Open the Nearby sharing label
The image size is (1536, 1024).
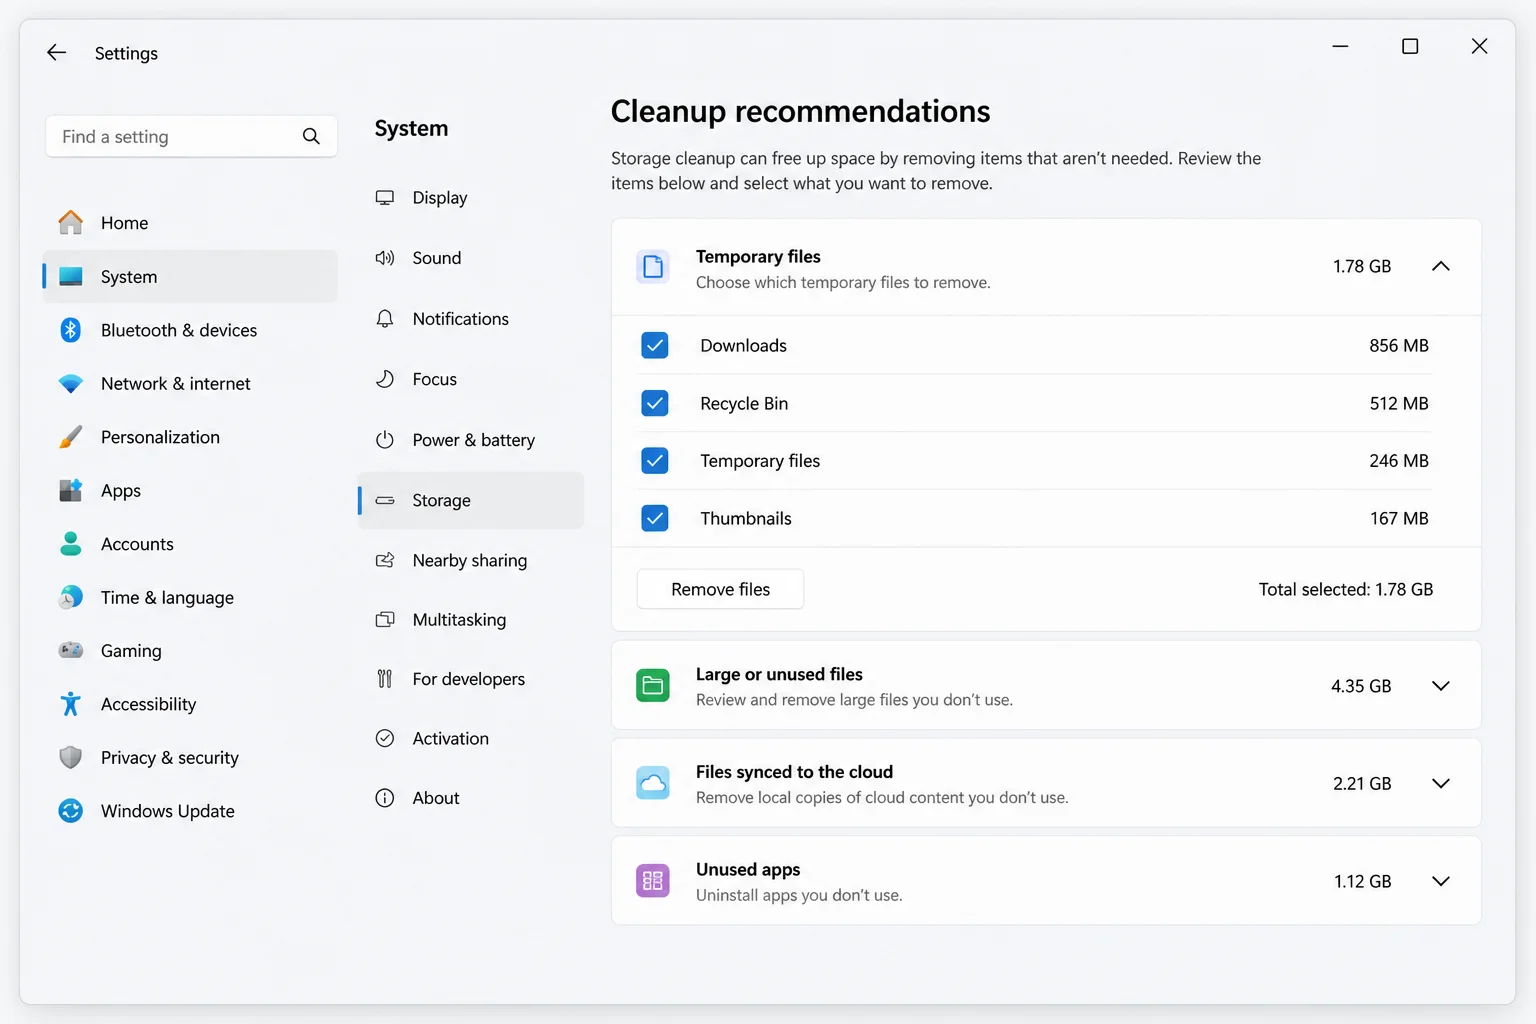tap(470, 560)
